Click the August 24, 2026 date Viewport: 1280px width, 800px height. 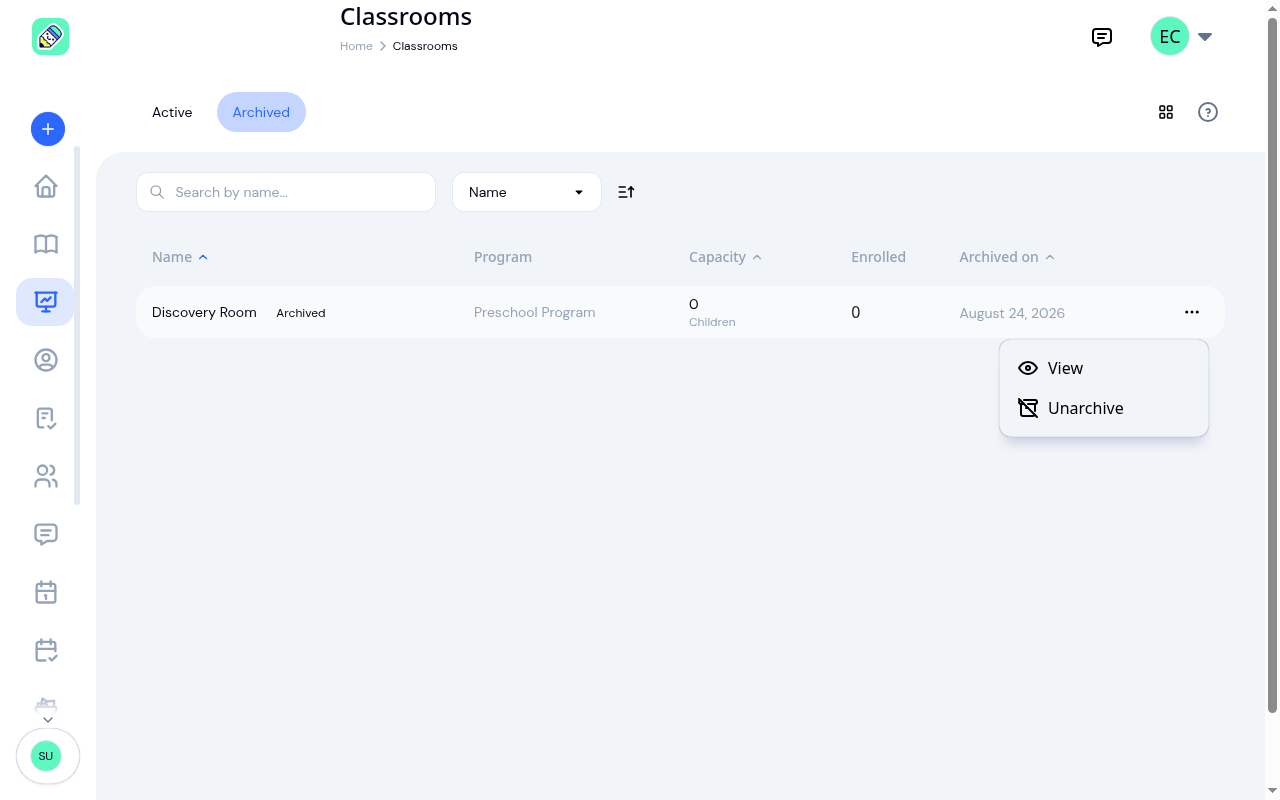pyautogui.click(x=1012, y=313)
